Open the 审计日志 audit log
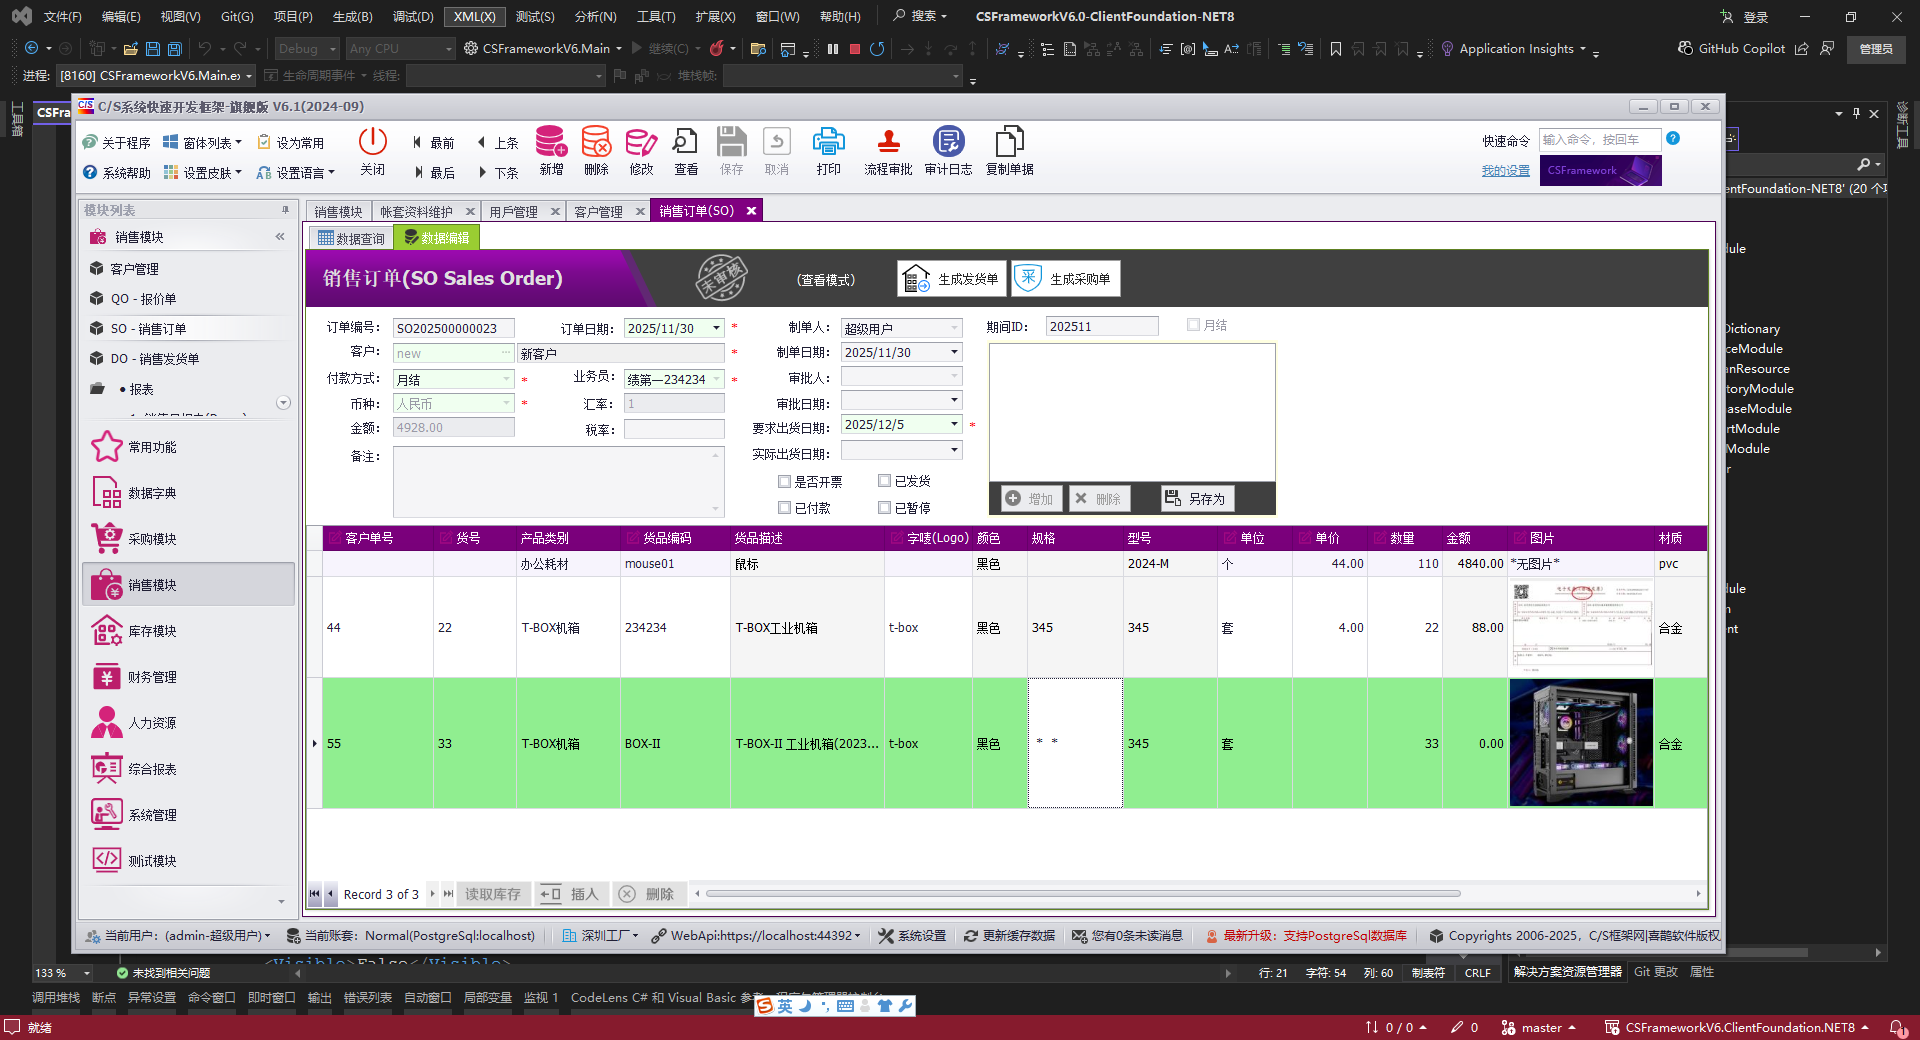This screenshot has width=1920, height=1040. tap(947, 150)
